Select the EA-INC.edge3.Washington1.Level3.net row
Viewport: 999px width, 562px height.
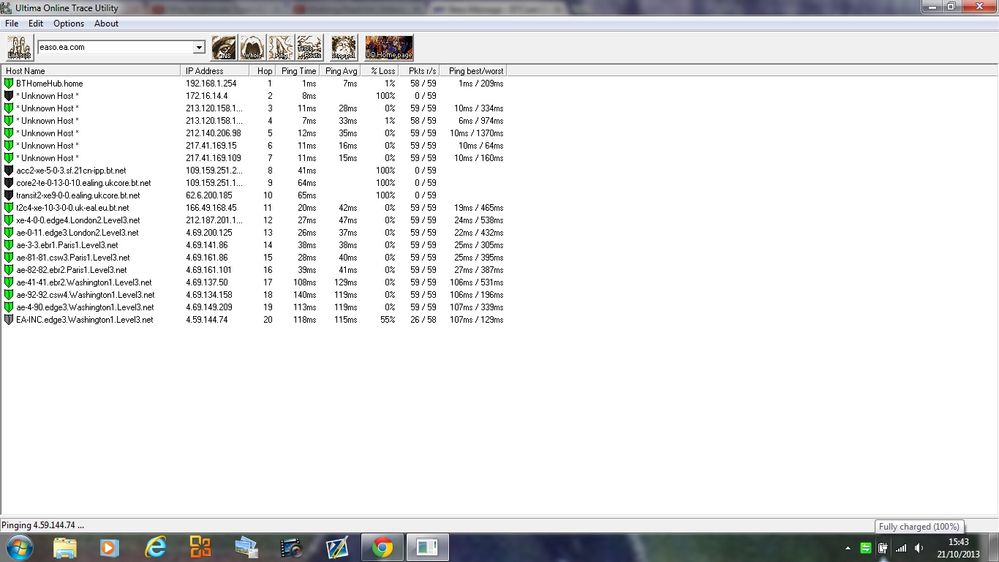pyautogui.click(x=255, y=320)
